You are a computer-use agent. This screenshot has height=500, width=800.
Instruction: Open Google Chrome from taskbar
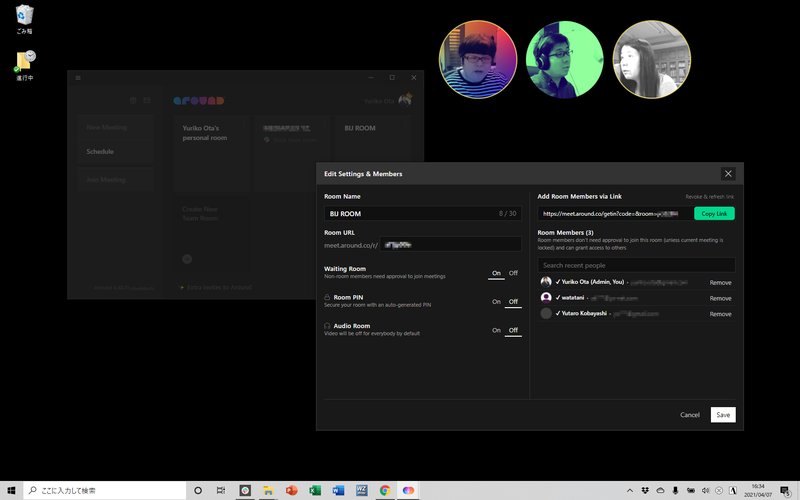[385, 490]
